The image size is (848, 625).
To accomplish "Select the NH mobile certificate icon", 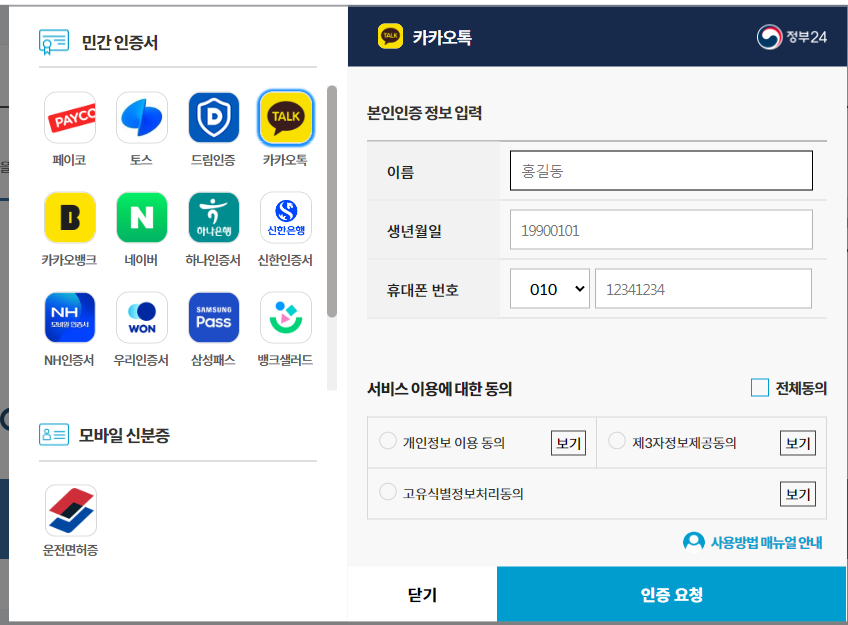I will [70, 317].
